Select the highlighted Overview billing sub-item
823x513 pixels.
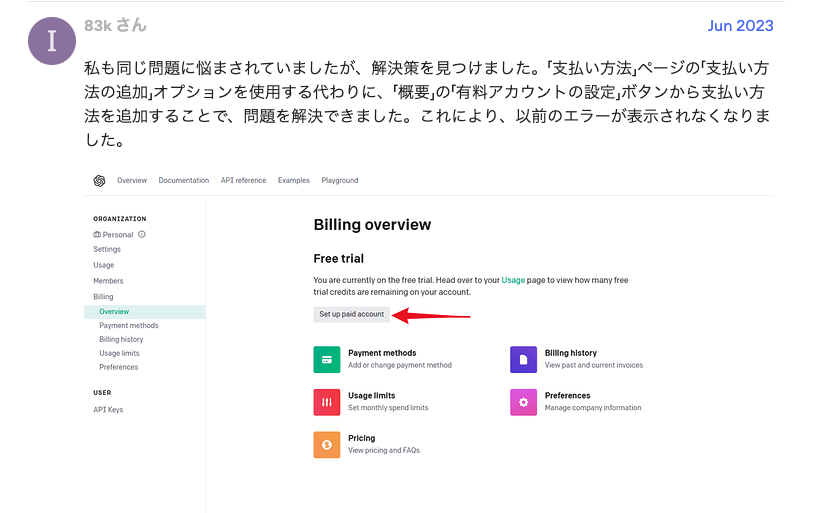tap(144, 312)
